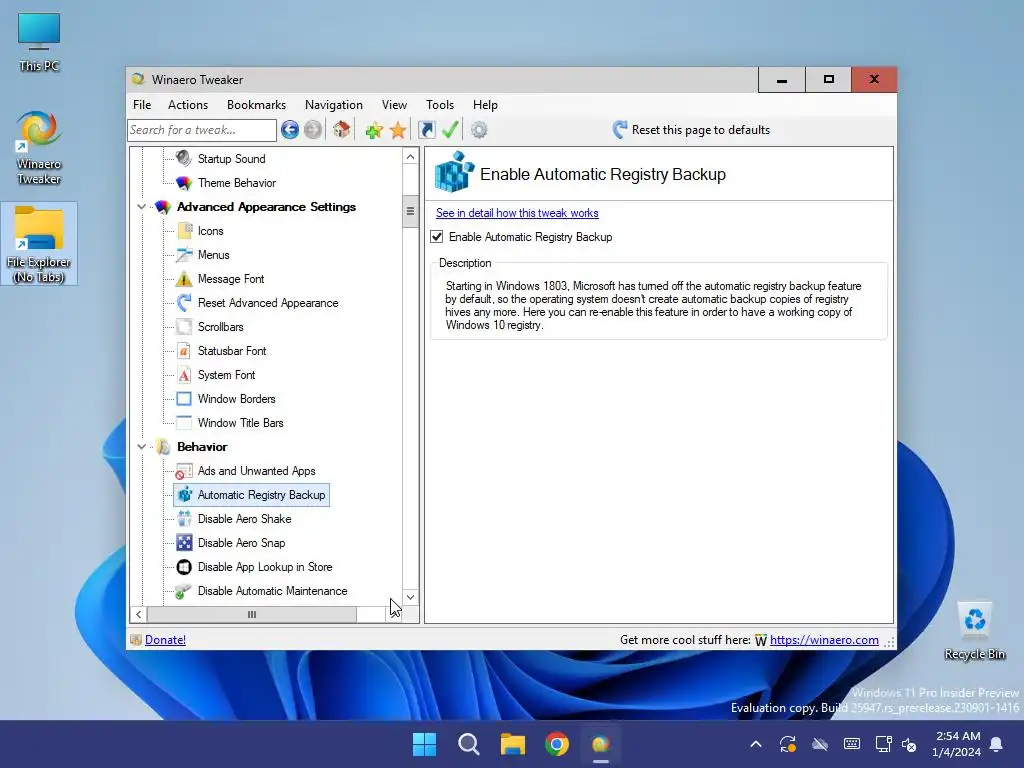
Task: Click the Ads and Unwanted Apps icon
Action: (184, 471)
